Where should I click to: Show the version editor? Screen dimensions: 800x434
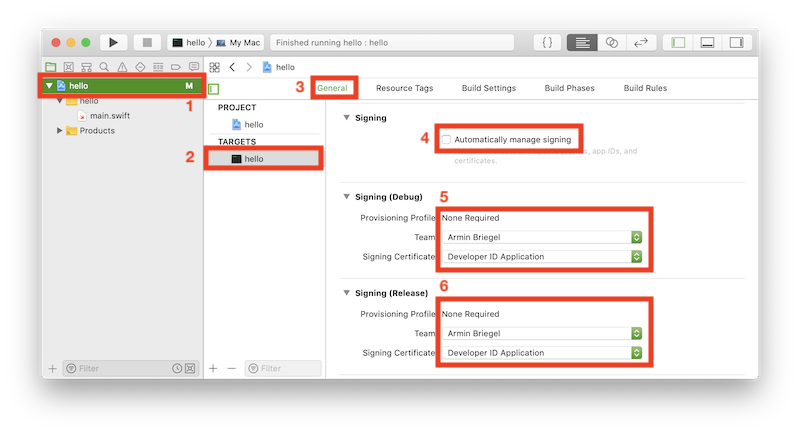click(x=641, y=42)
